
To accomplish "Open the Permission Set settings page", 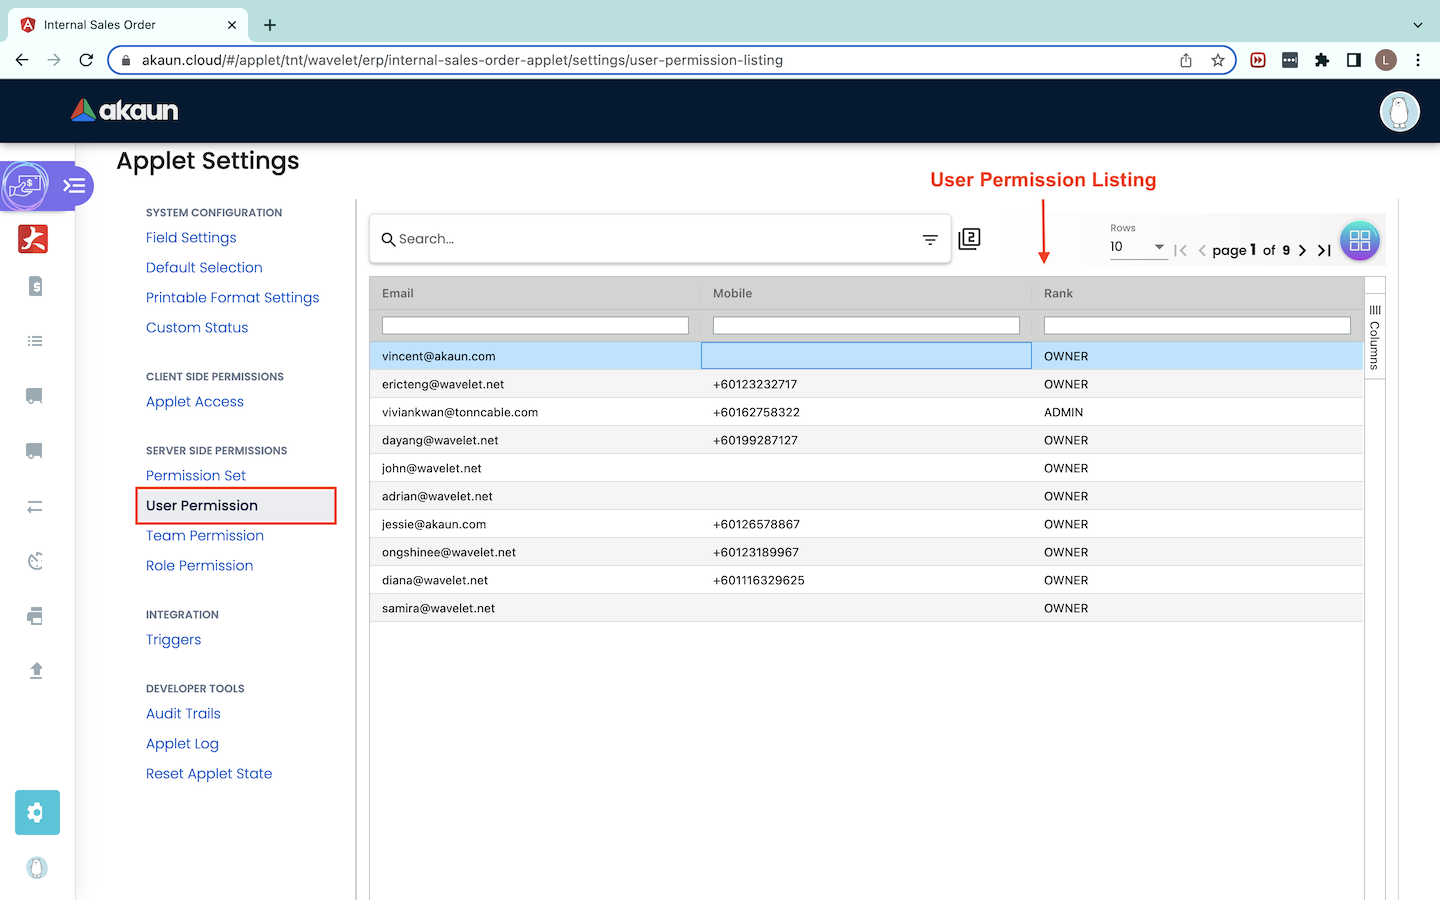I will tap(196, 475).
